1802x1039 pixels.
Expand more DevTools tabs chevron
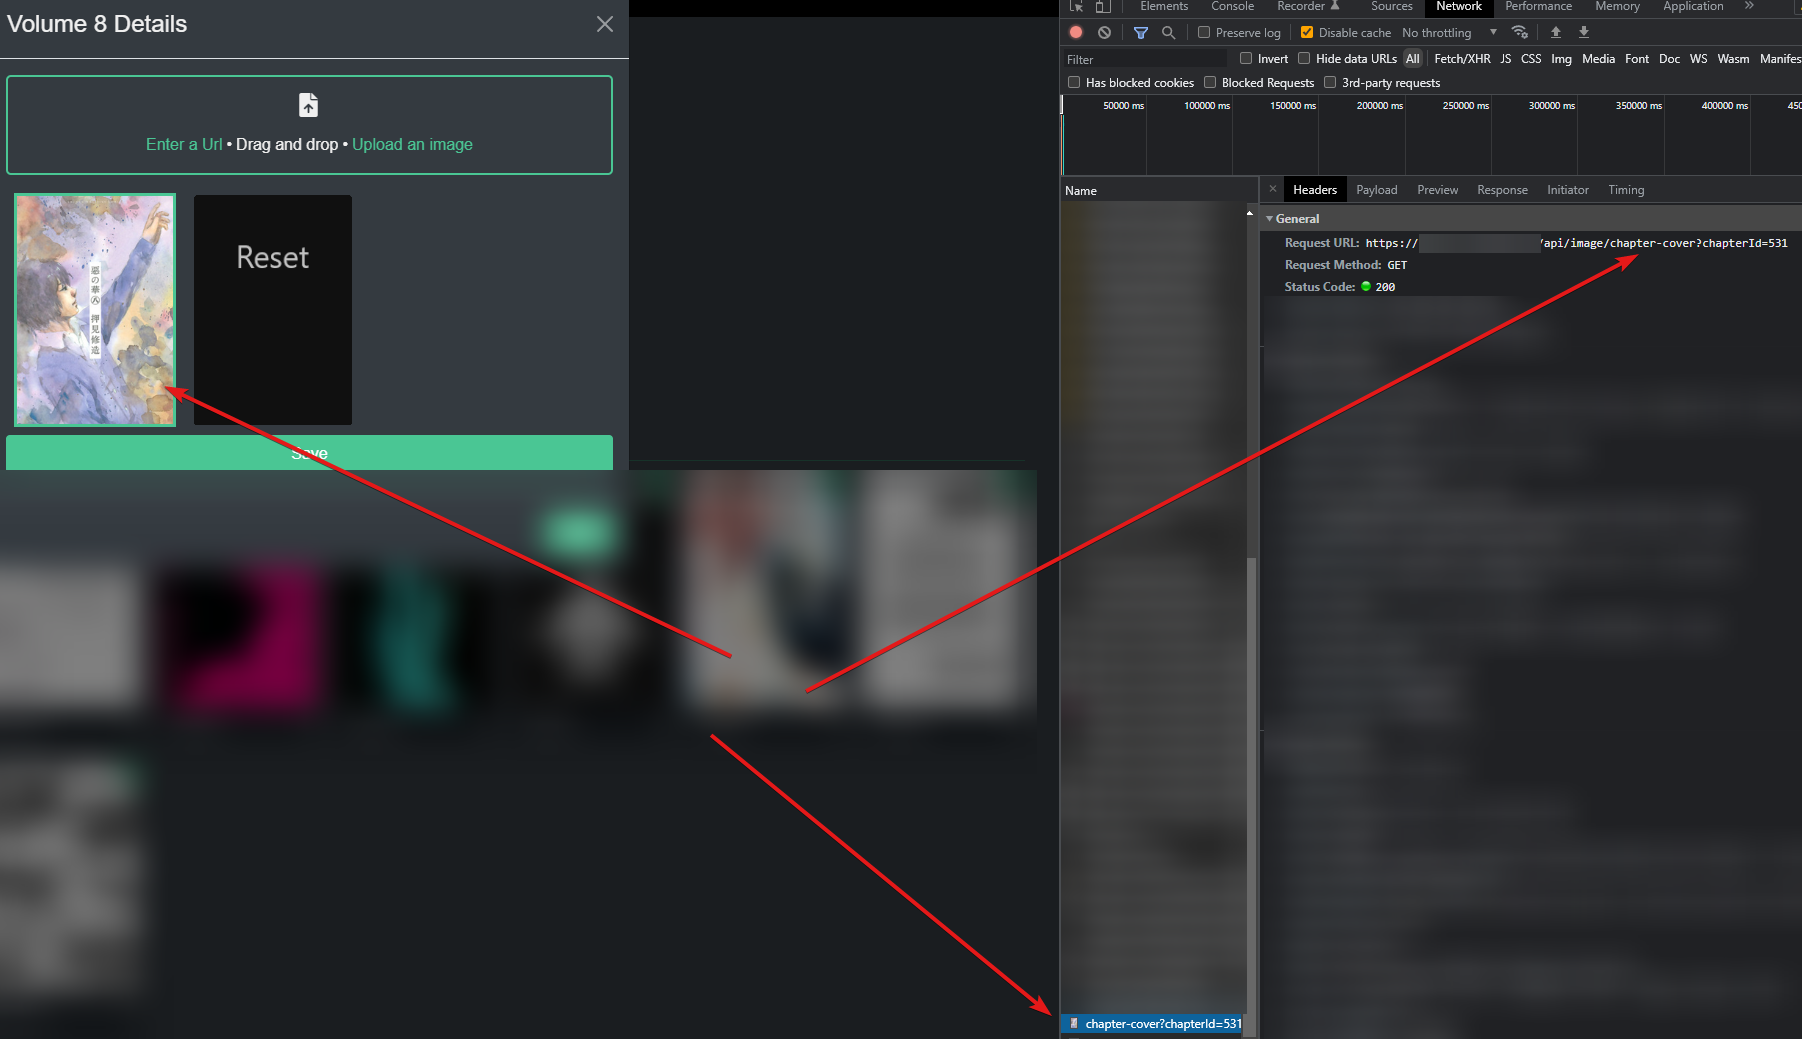pyautogui.click(x=1749, y=6)
